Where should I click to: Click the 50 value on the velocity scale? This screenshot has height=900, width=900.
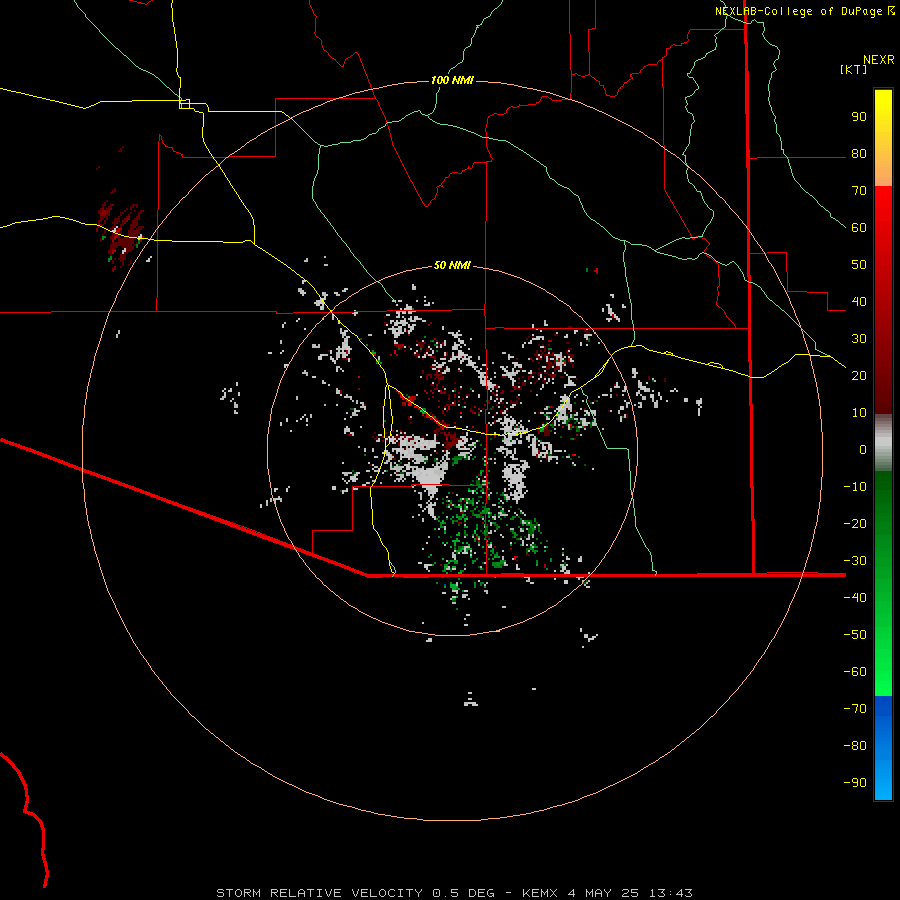pos(859,265)
